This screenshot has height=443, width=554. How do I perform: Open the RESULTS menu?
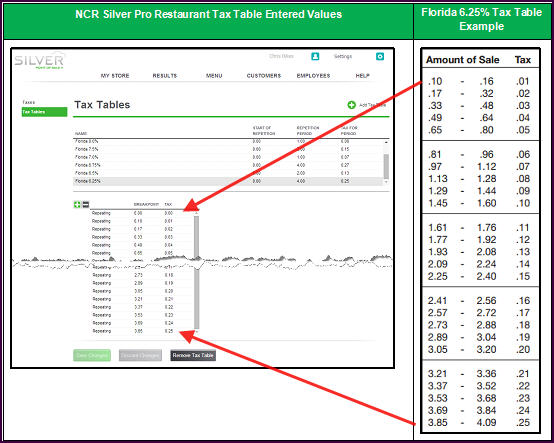(x=165, y=76)
